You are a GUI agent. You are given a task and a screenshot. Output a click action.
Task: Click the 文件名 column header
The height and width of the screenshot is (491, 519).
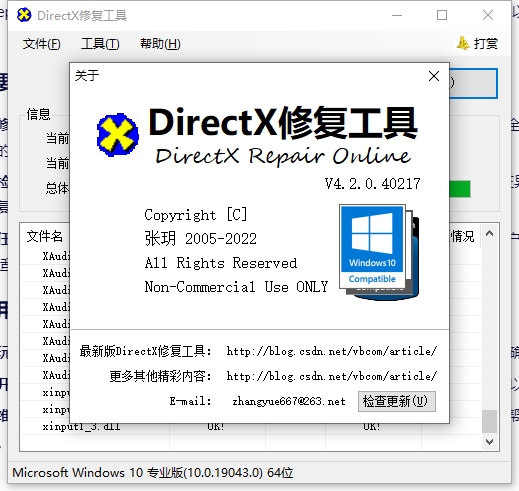click(x=45, y=236)
